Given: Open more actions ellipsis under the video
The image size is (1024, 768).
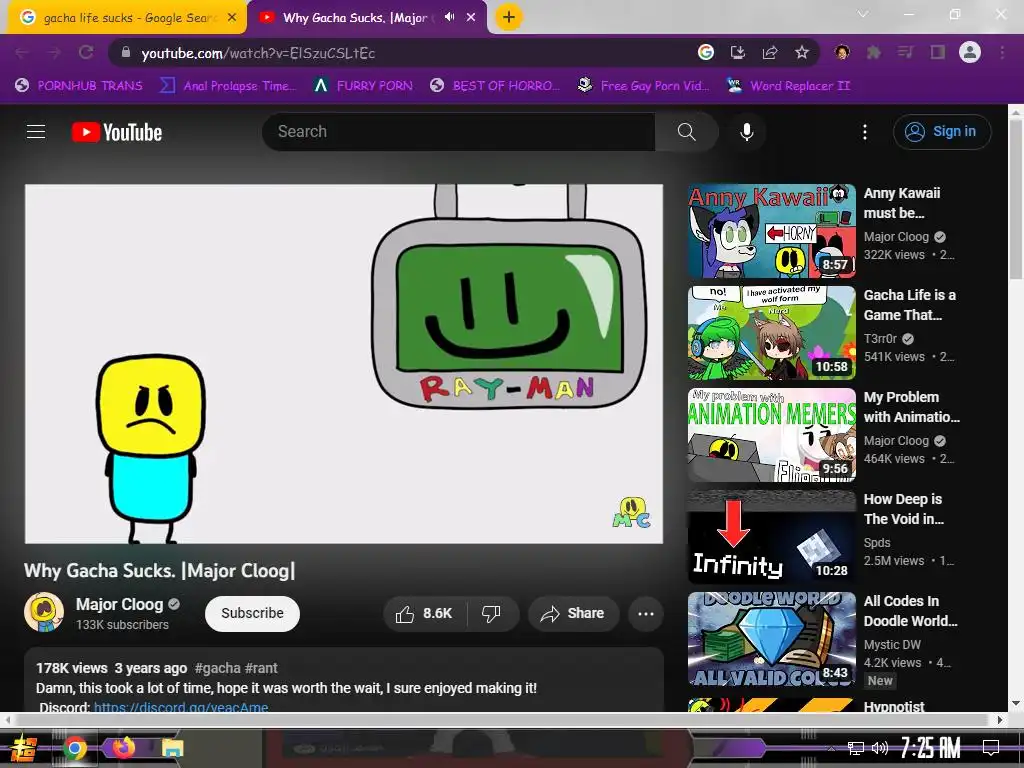Looking at the screenshot, I should click(x=646, y=613).
